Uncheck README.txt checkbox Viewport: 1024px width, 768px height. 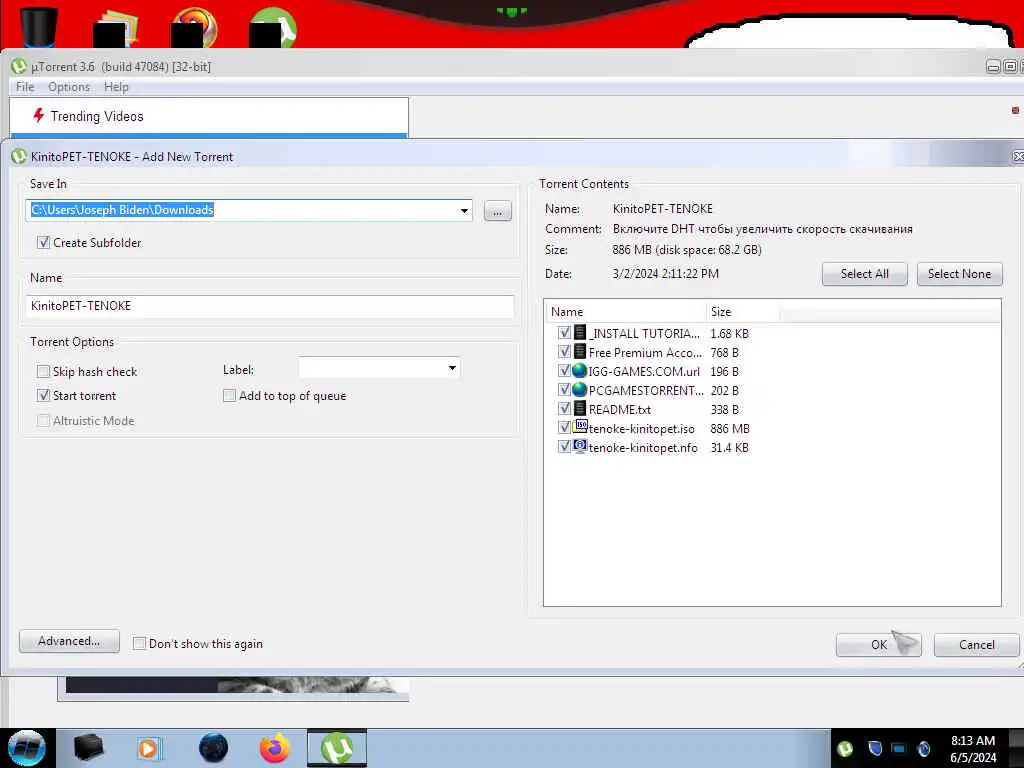(564, 408)
